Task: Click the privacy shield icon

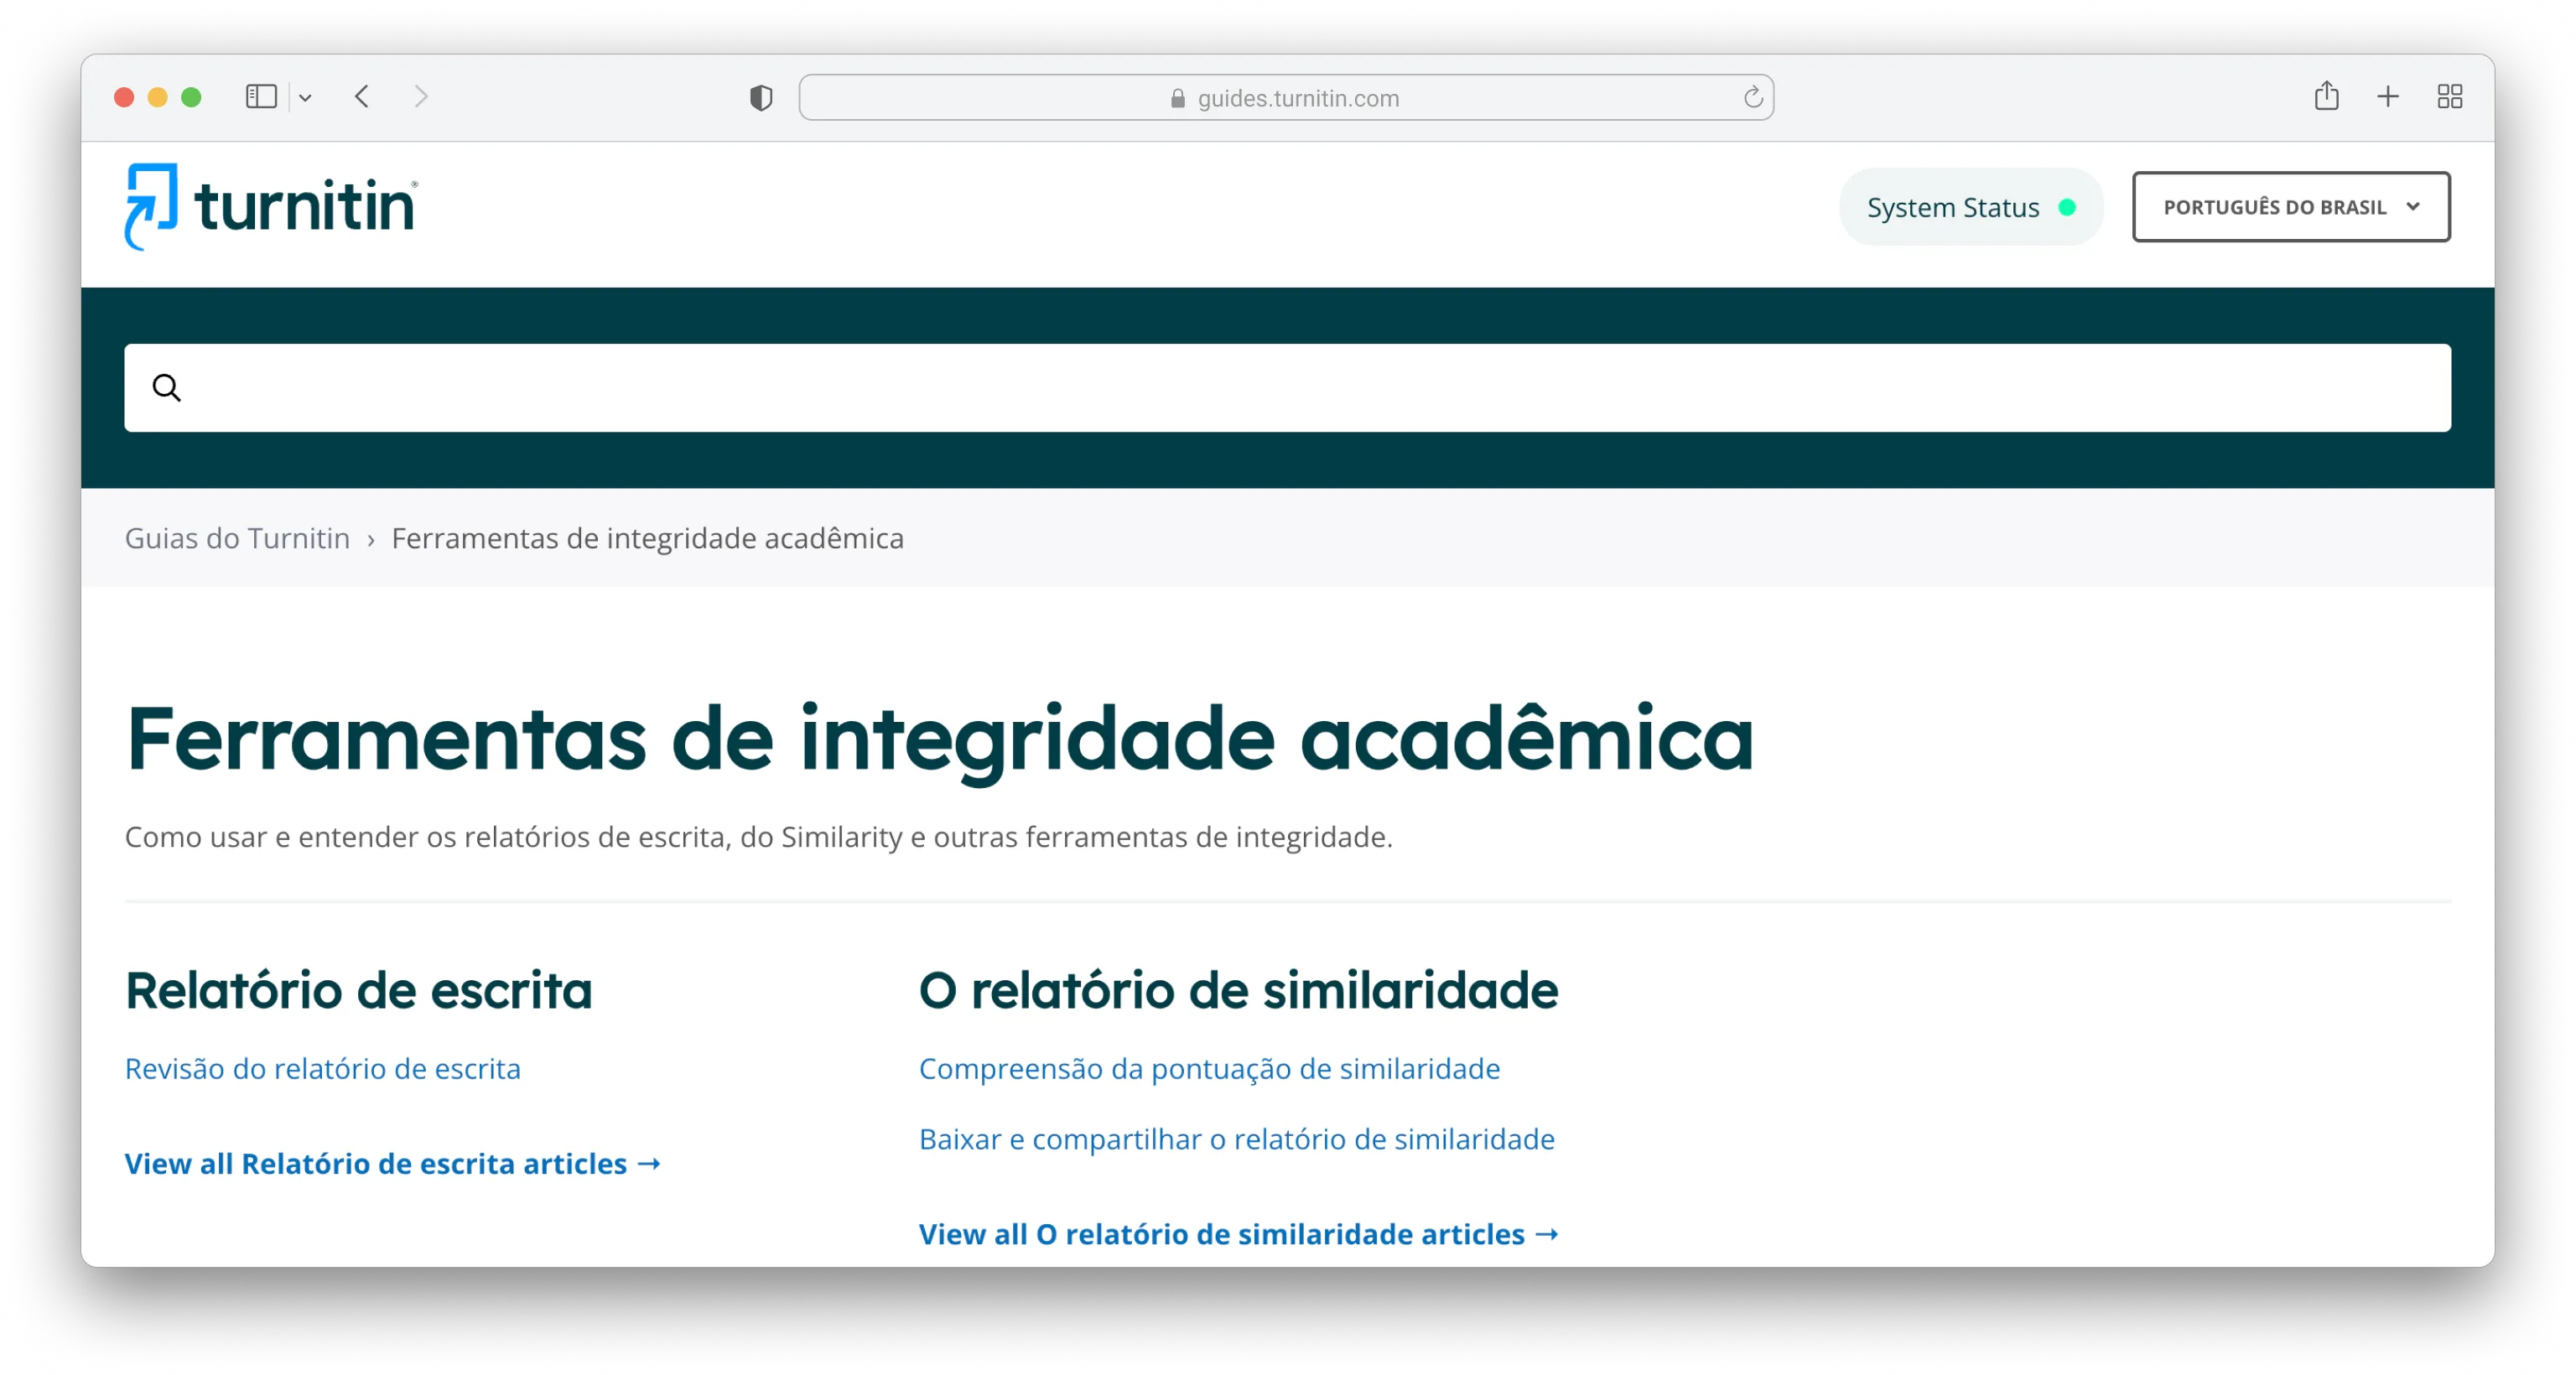Action: click(x=761, y=98)
